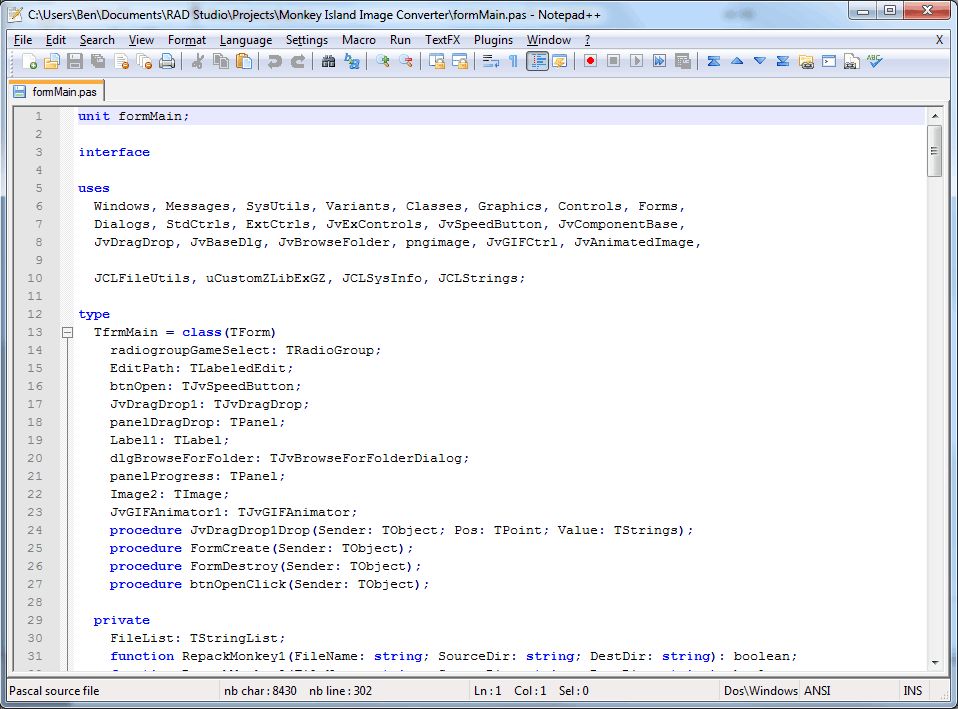This screenshot has width=958, height=709.
Task: Click the blue up-triangle toolbar icon
Action: point(737,61)
